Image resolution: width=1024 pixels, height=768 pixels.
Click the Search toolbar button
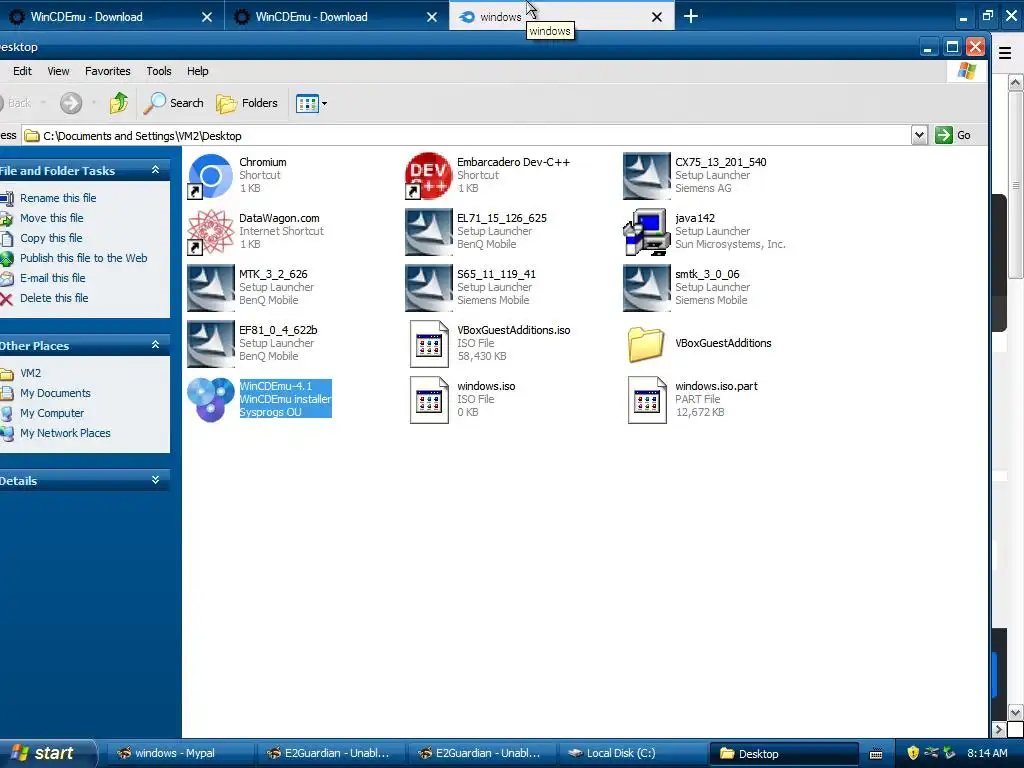tap(174, 103)
